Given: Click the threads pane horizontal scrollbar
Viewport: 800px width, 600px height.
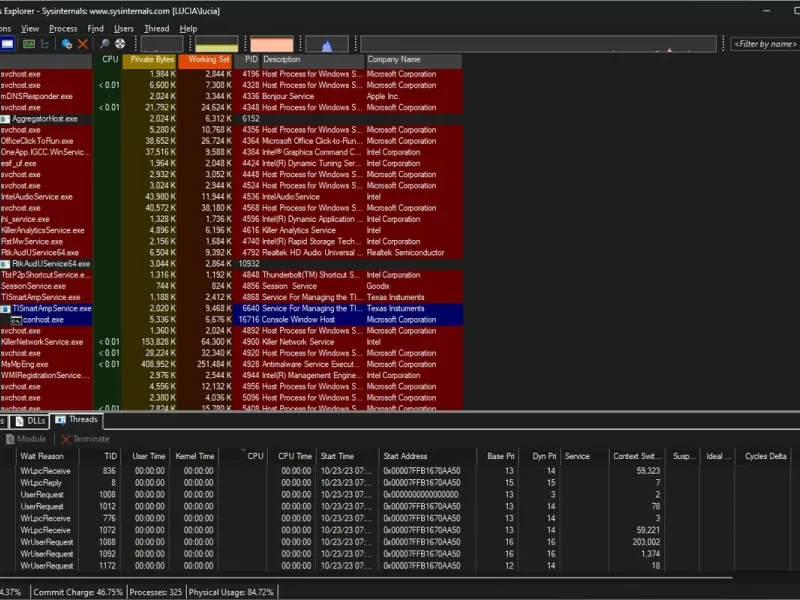Looking at the screenshot, I should [x=366, y=578].
